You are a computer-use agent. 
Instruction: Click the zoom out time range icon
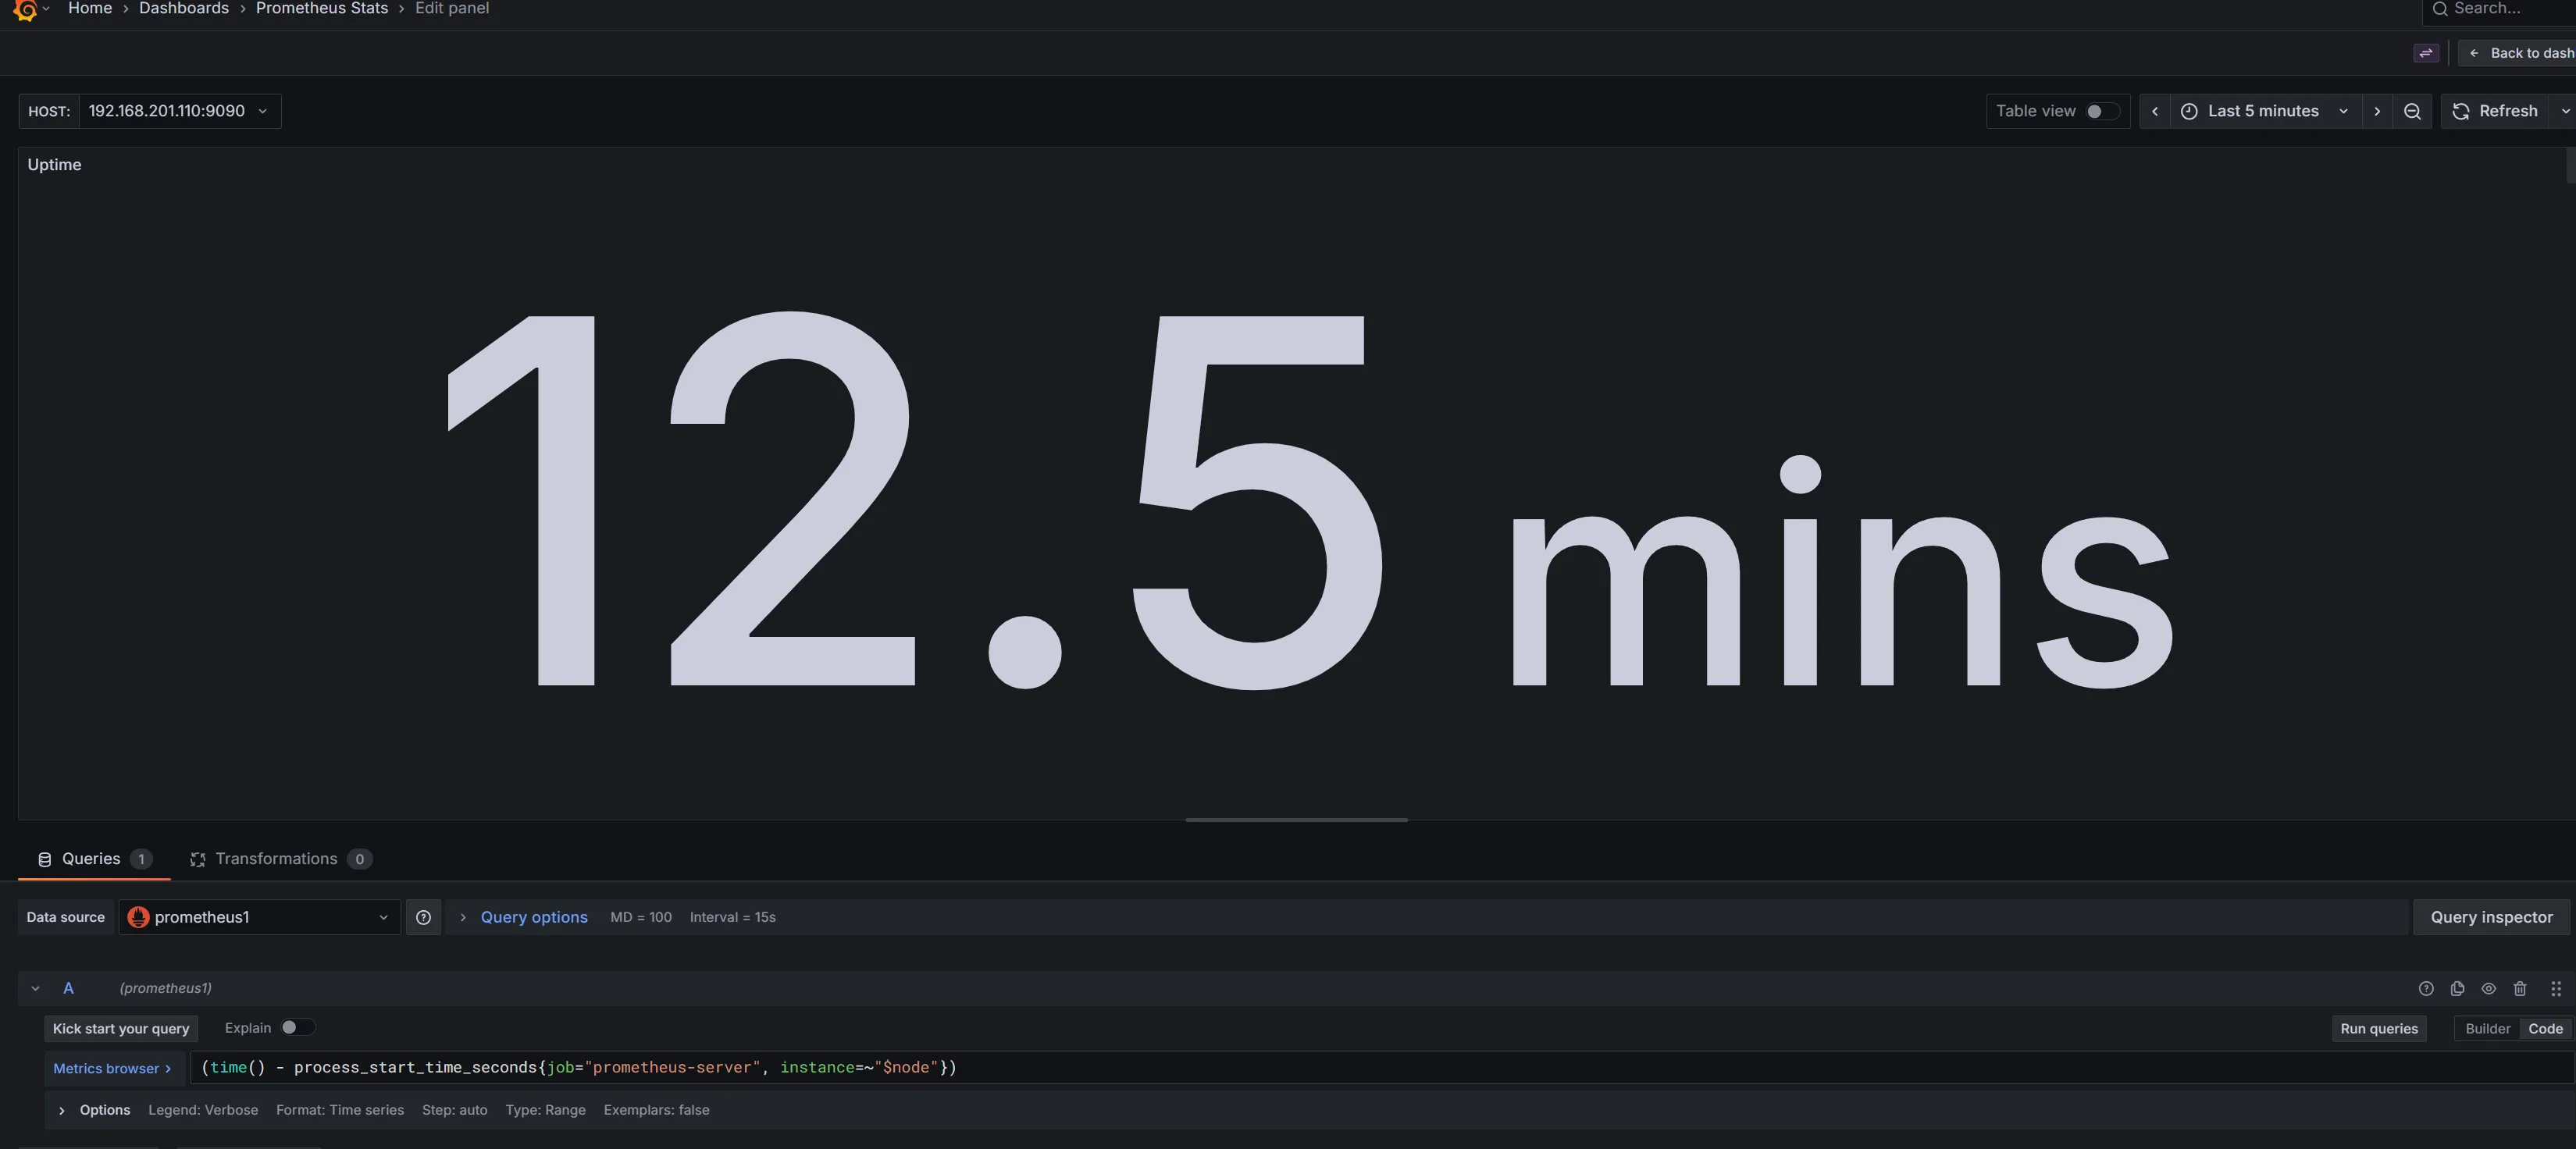(x=2411, y=111)
